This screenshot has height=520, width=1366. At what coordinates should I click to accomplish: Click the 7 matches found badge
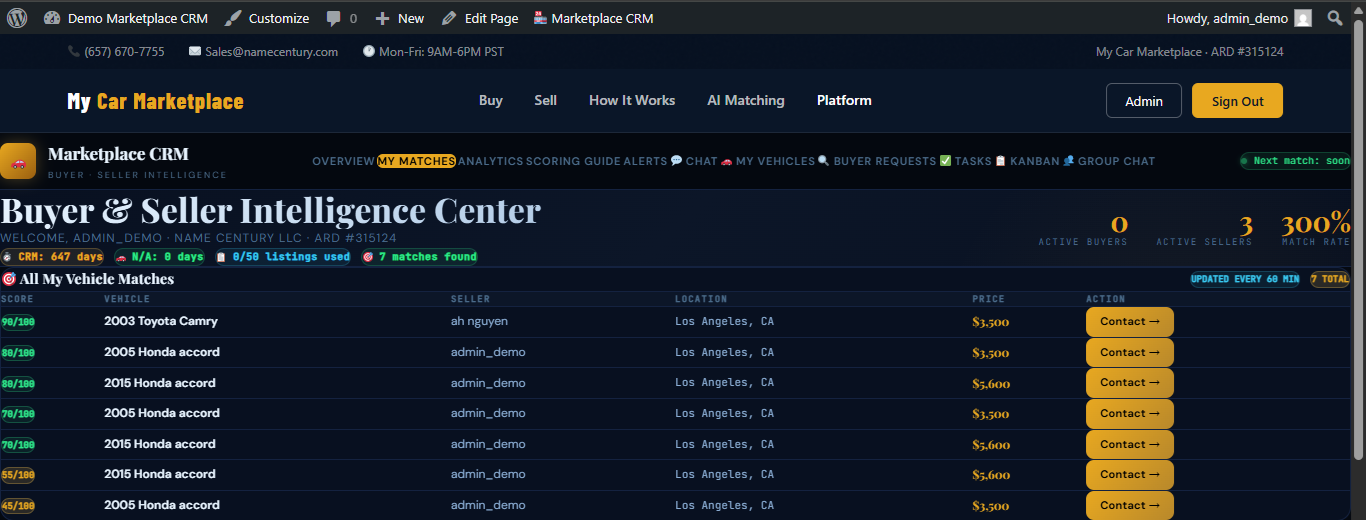click(x=419, y=257)
